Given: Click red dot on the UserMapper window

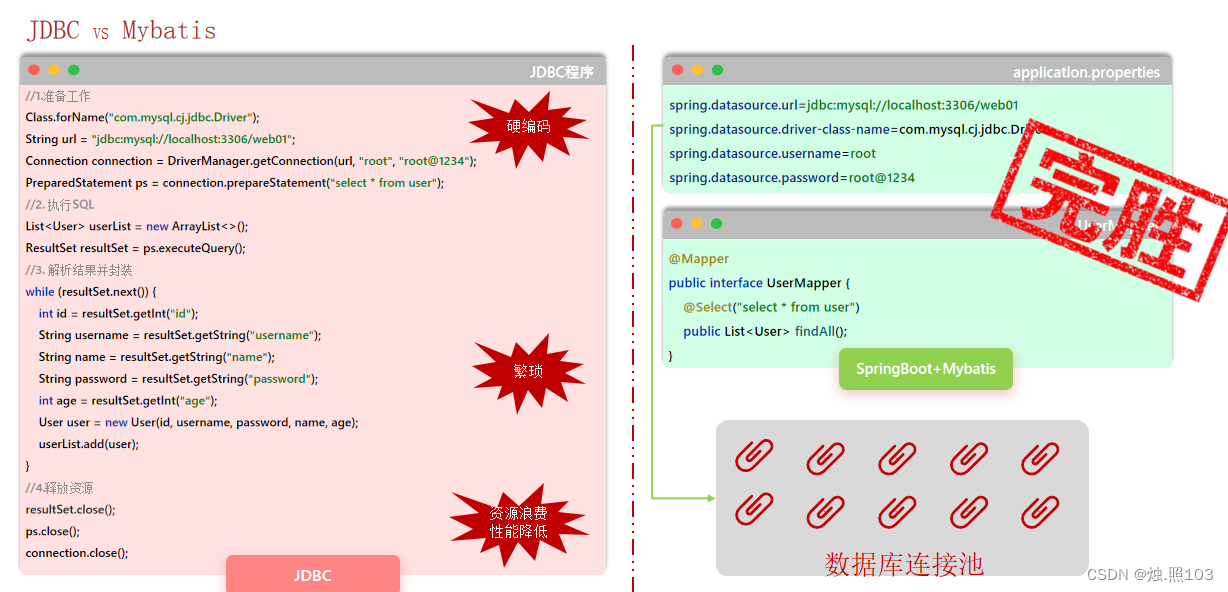Looking at the screenshot, I should [677, 223].
